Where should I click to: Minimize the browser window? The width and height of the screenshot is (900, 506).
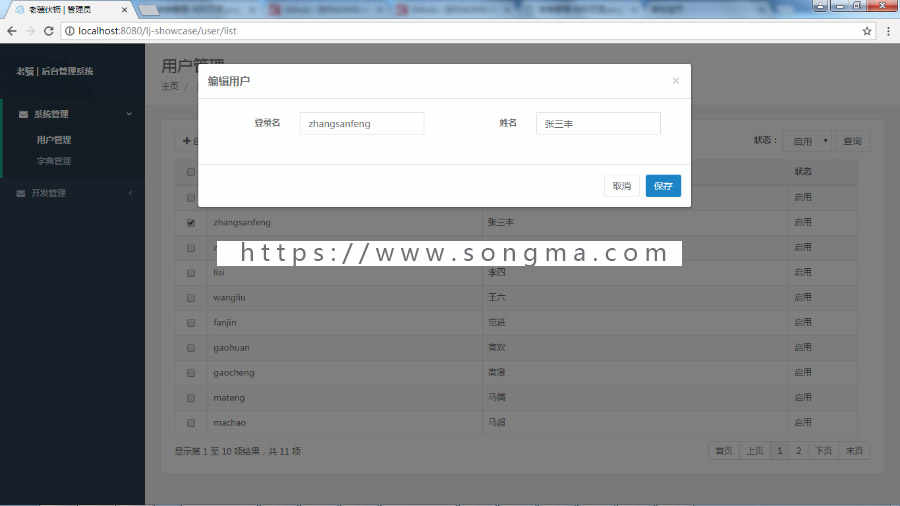click(x=840, y=5)
